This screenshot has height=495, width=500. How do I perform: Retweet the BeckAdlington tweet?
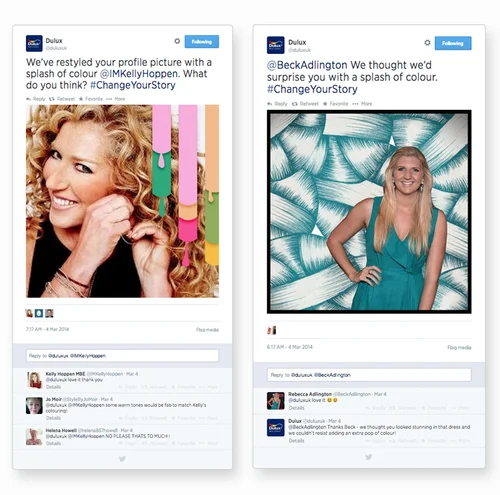click(305, 104)
